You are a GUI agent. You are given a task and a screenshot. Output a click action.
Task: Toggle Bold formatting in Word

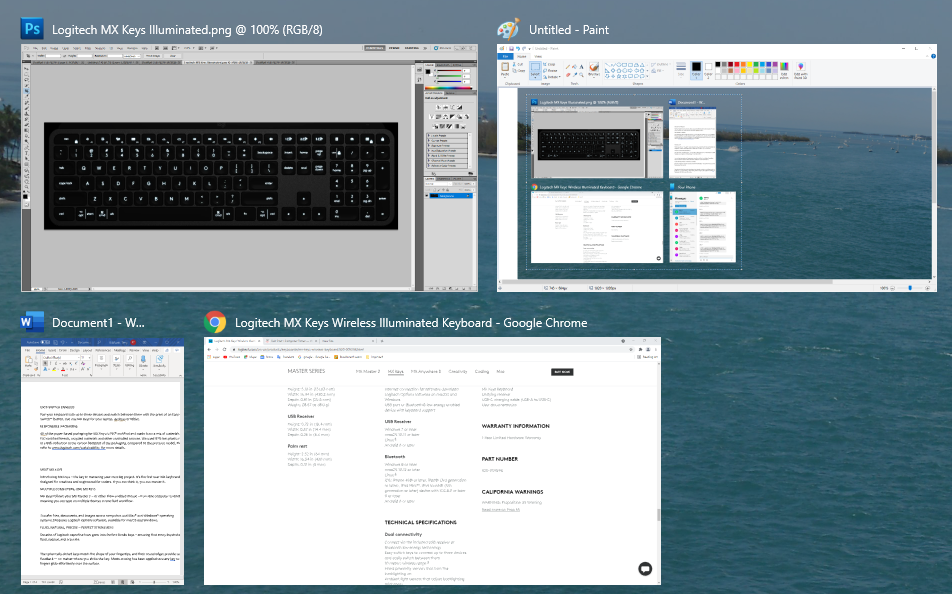44,363
